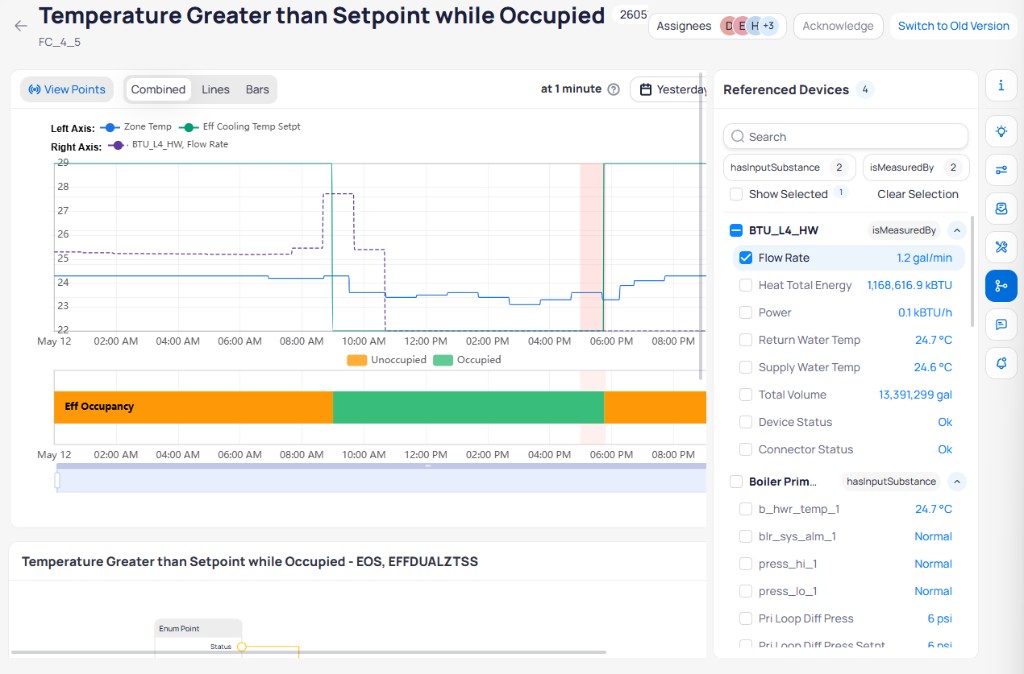Image resolution: width=1024 pixels, height=674 pixels.
Task: Switch to the Bars chart view
Action: pos(257,89)
